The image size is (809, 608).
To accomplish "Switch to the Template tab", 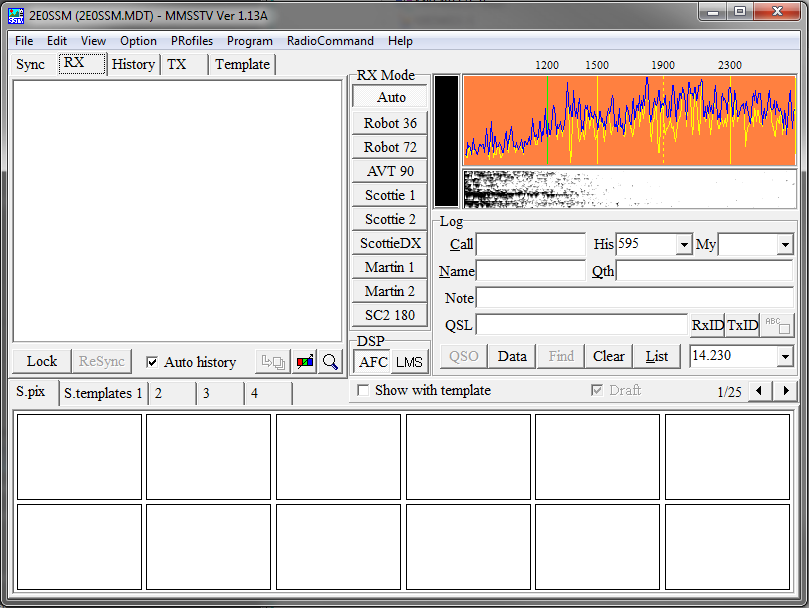I will [x=242, y=65].
